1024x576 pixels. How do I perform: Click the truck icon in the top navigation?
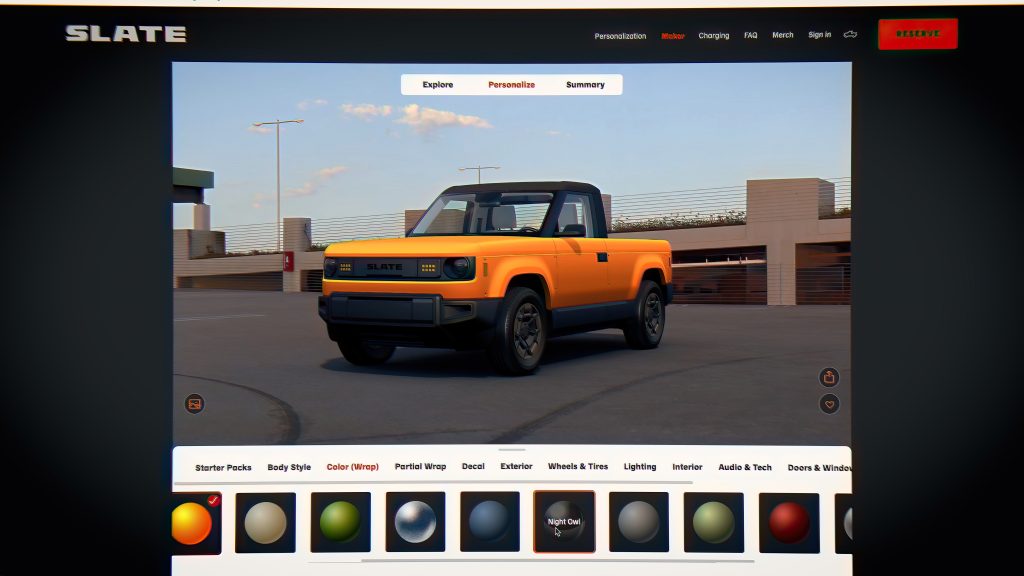[x=850, y=35]
